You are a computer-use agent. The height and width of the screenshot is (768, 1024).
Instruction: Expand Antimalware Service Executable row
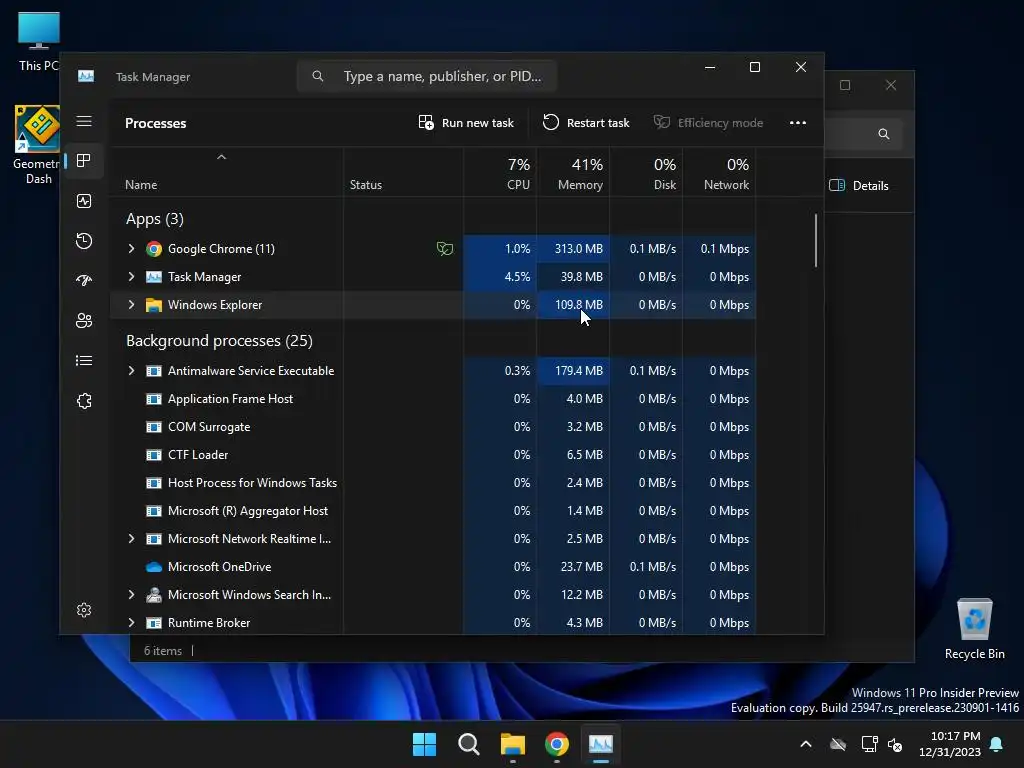(131, 371)
